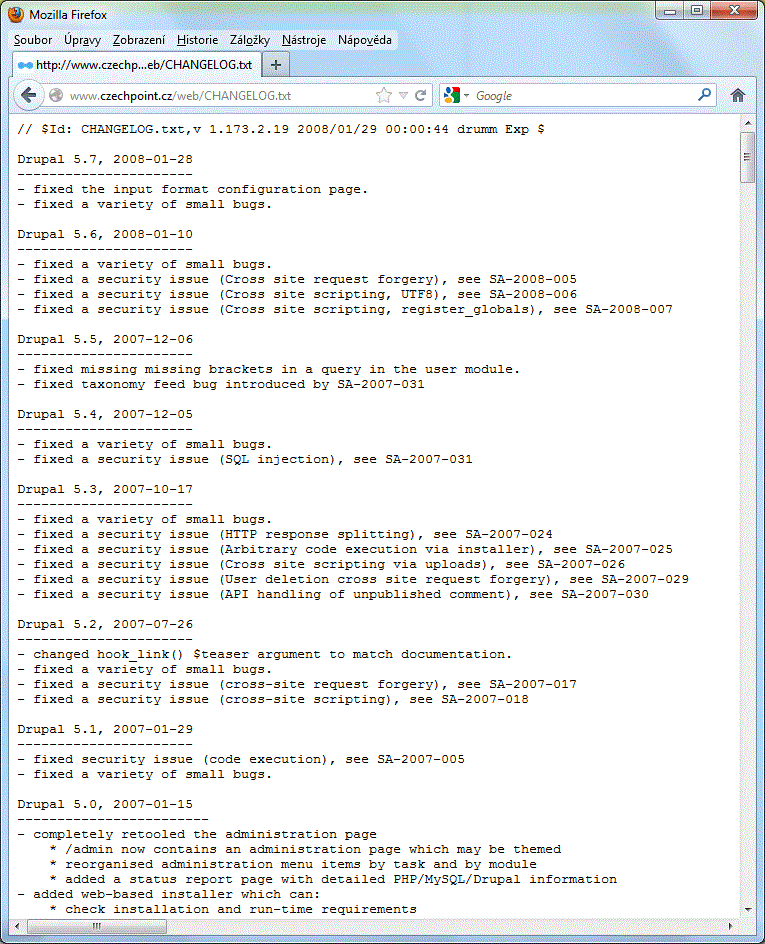Click the vertical scrollbar down arrow
The width and height of the screenshot is (765, 944).
tap(748, 909)
